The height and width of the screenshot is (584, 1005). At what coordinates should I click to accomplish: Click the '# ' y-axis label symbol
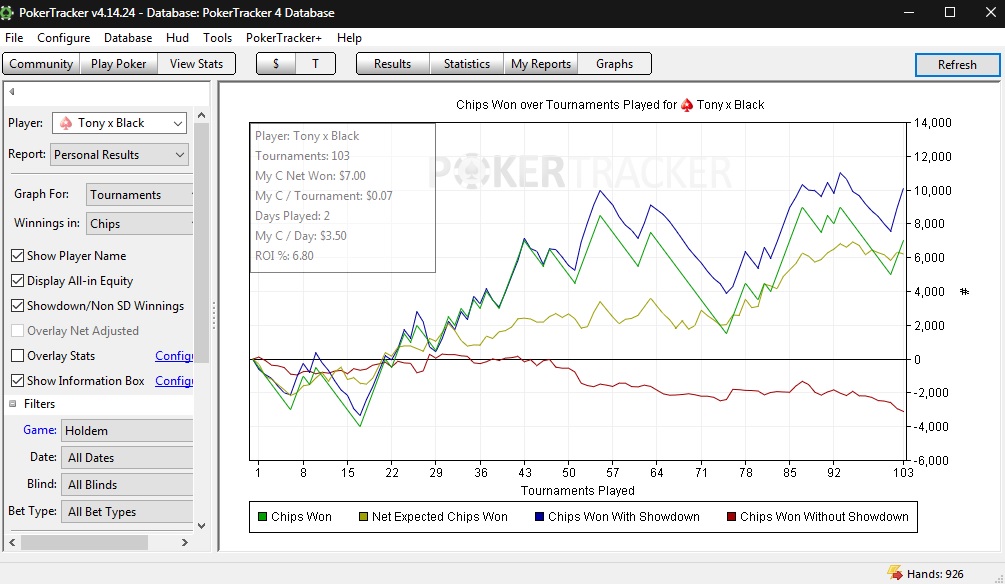click(x=965, y=292)
